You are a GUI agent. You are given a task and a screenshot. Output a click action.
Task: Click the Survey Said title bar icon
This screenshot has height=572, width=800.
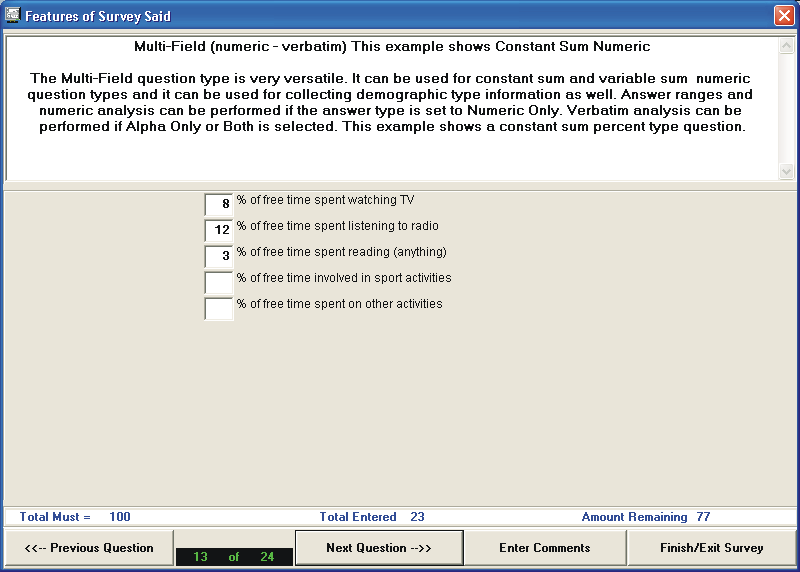point(12,15)
